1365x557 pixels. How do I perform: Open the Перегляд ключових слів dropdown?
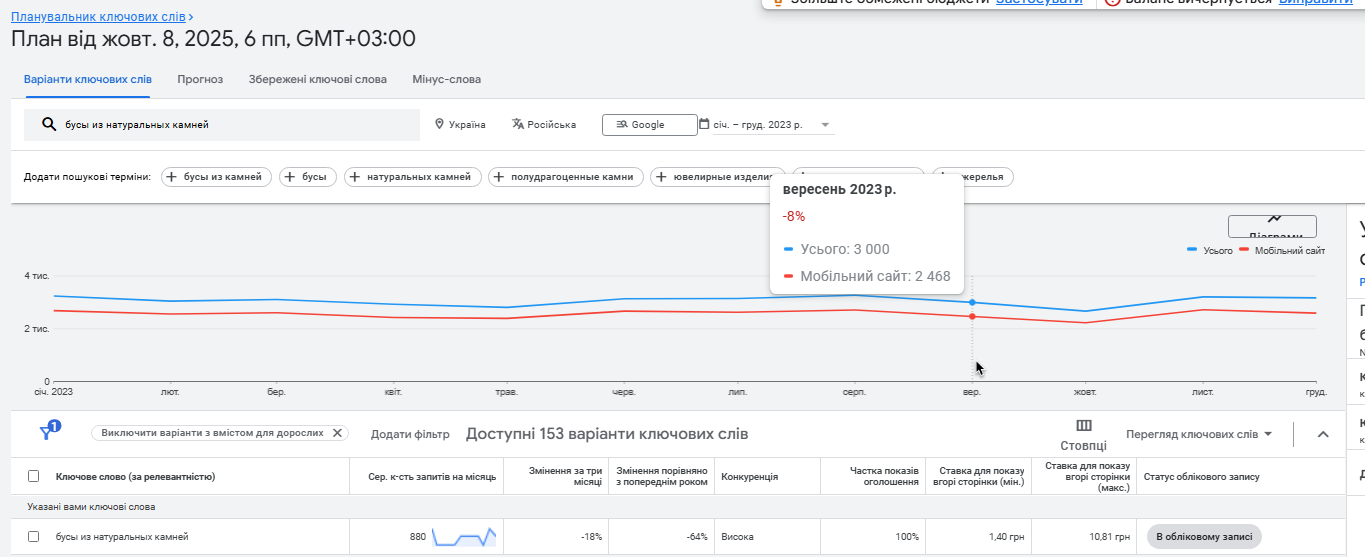(x=1198, y=434)
